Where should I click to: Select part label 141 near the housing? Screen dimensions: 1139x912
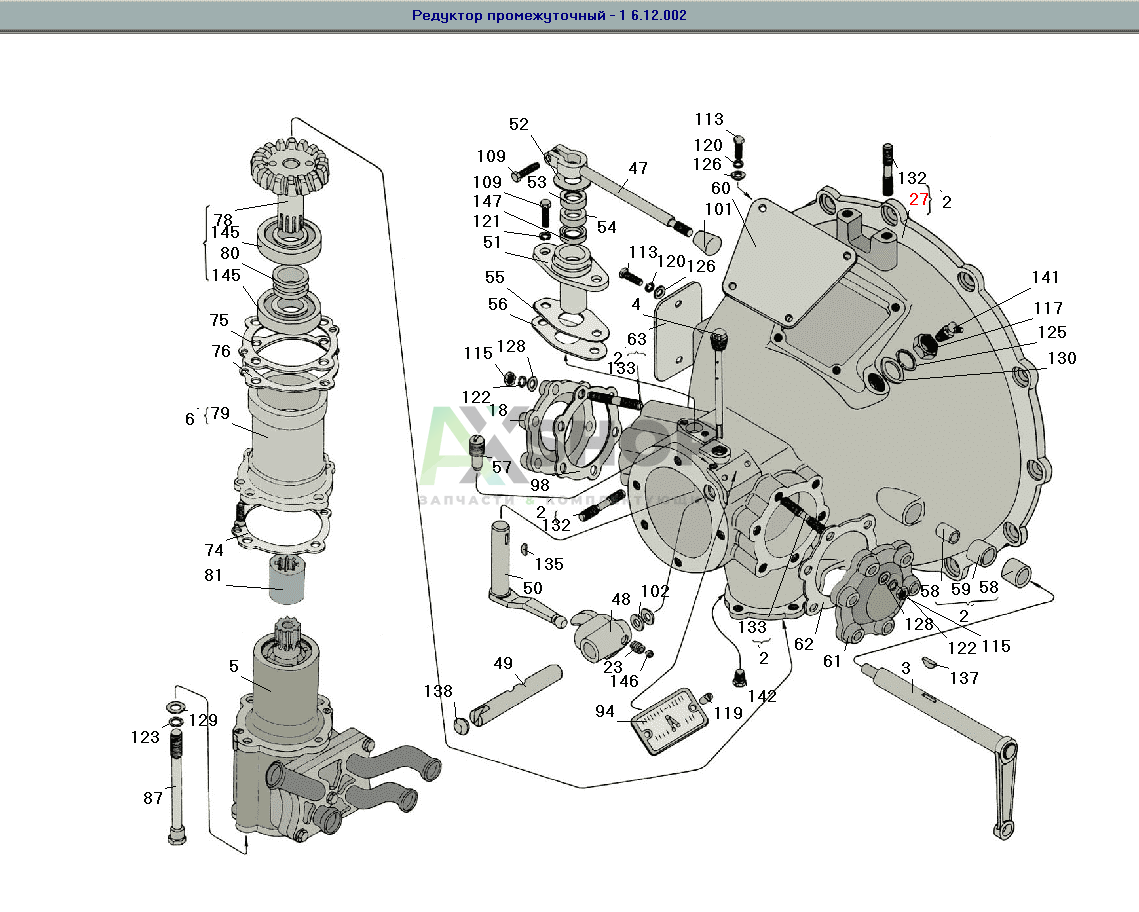click(1046, 277)
